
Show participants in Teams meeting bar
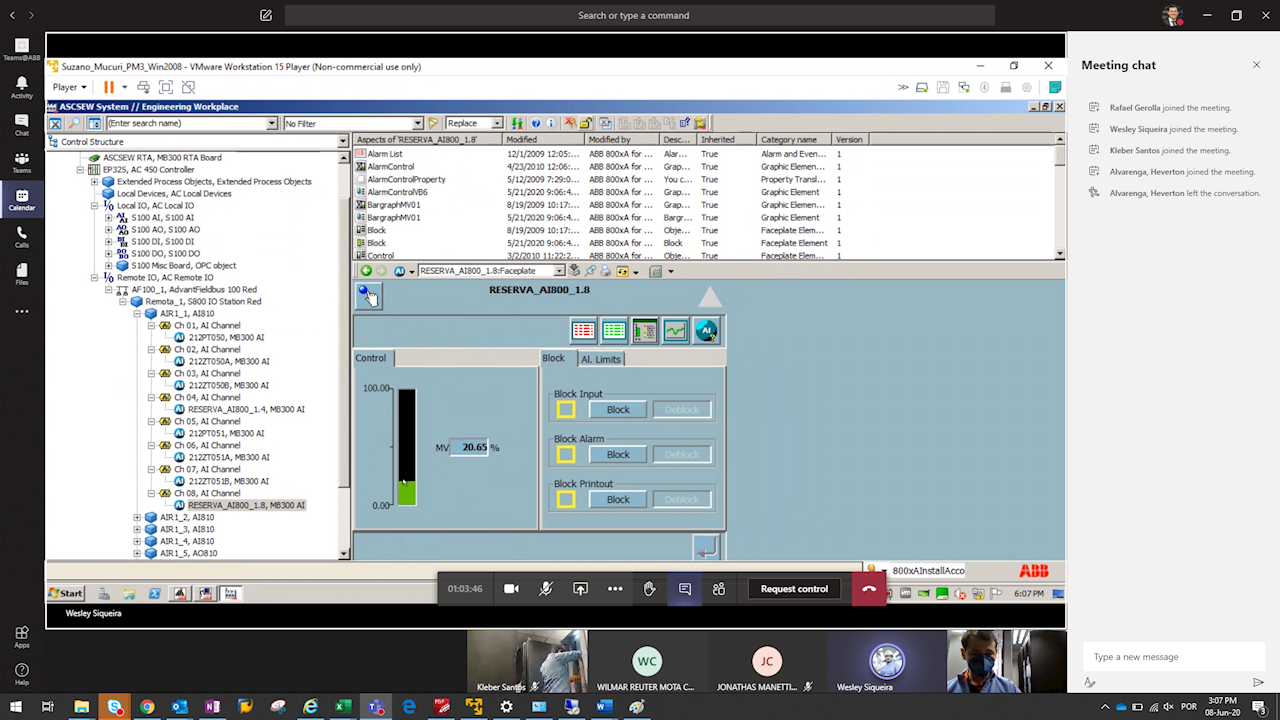click(x=718, y=589)
